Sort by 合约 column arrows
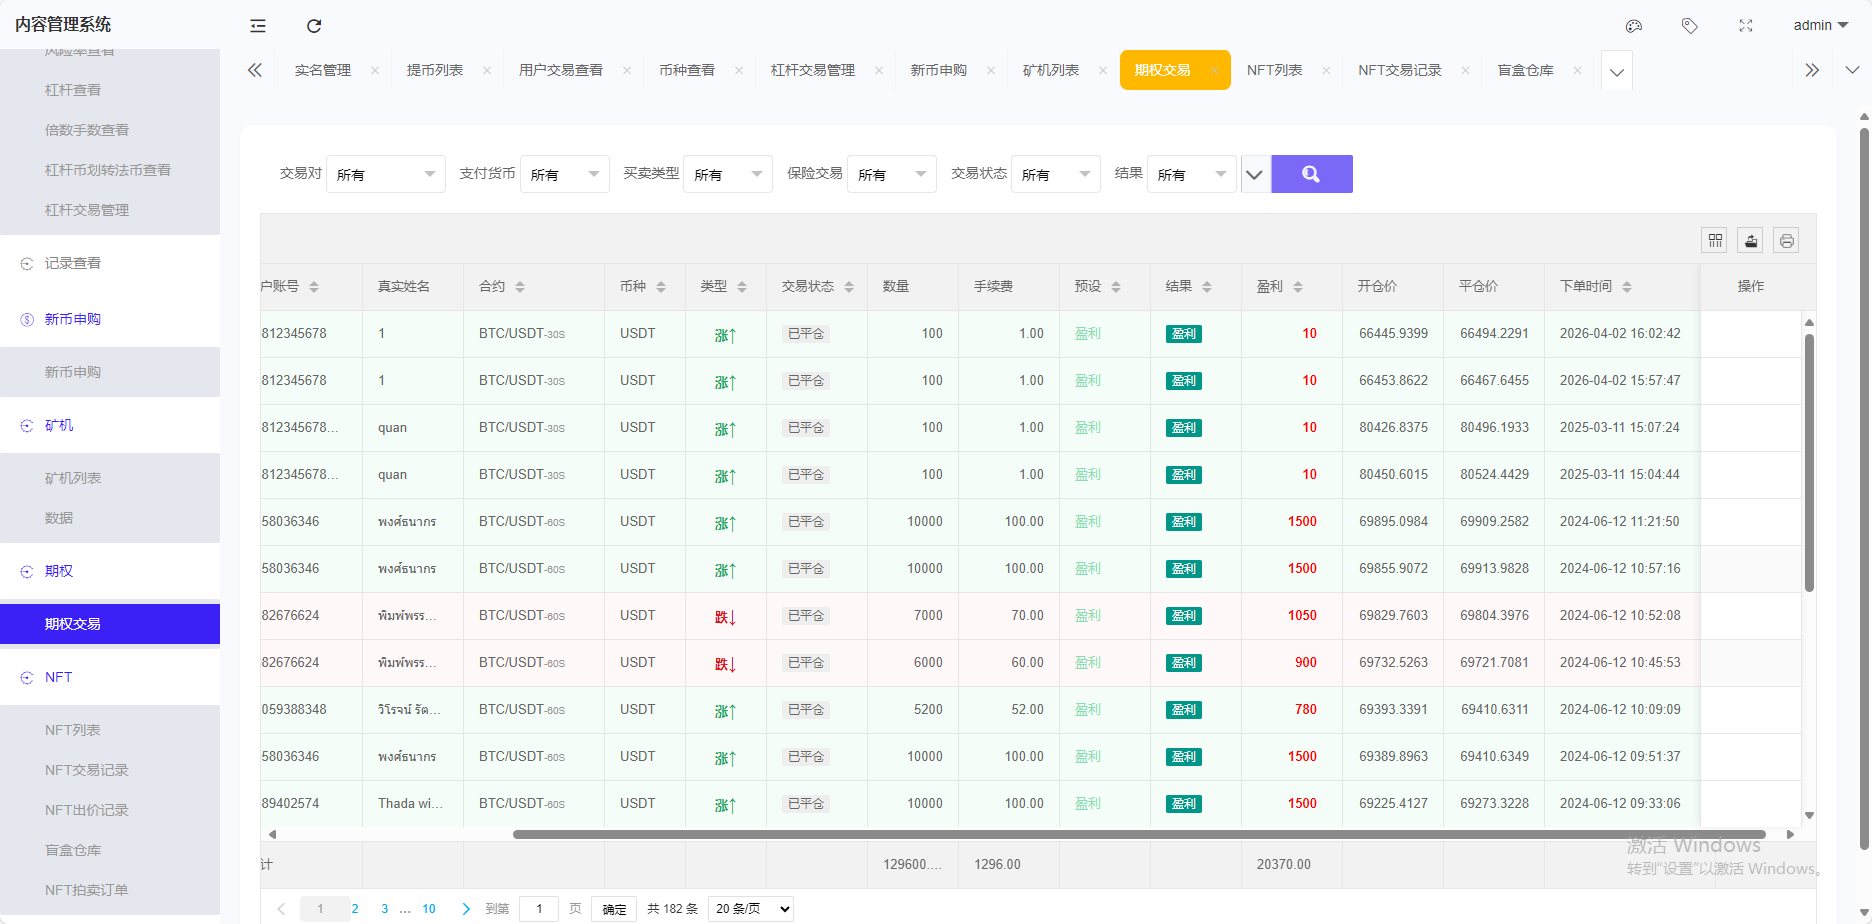 pos(520,287)
